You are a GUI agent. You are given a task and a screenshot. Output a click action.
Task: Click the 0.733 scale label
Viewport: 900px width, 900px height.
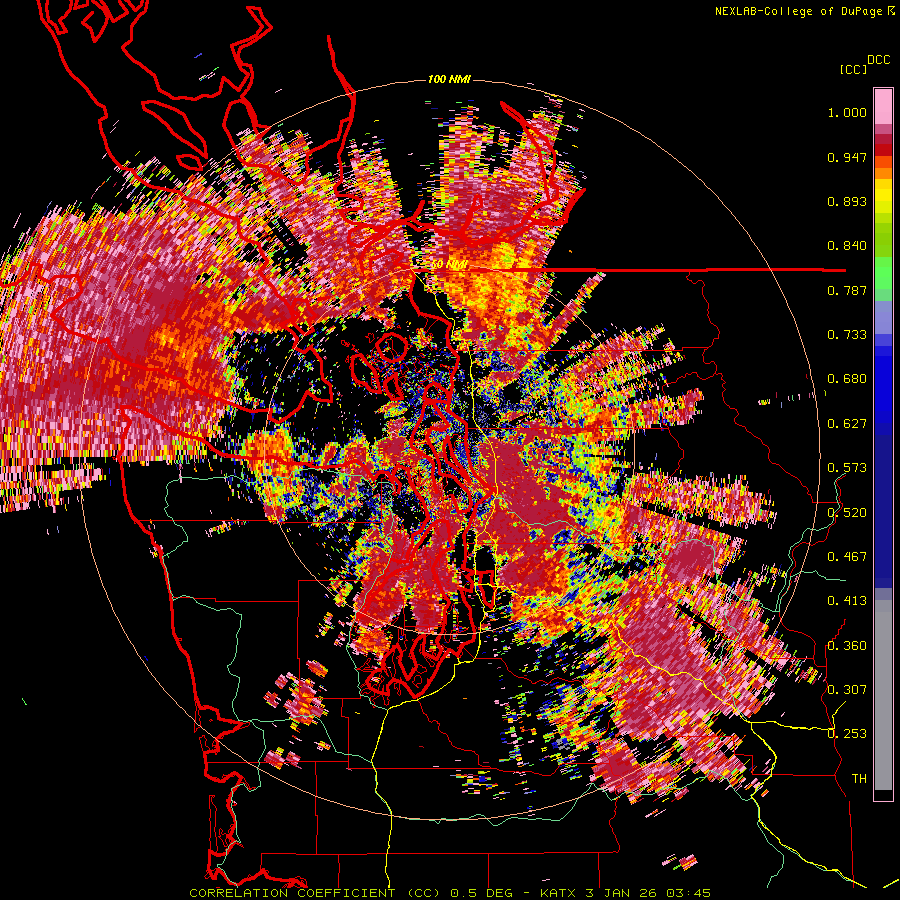pyautogui.click(x=847, y=335)
